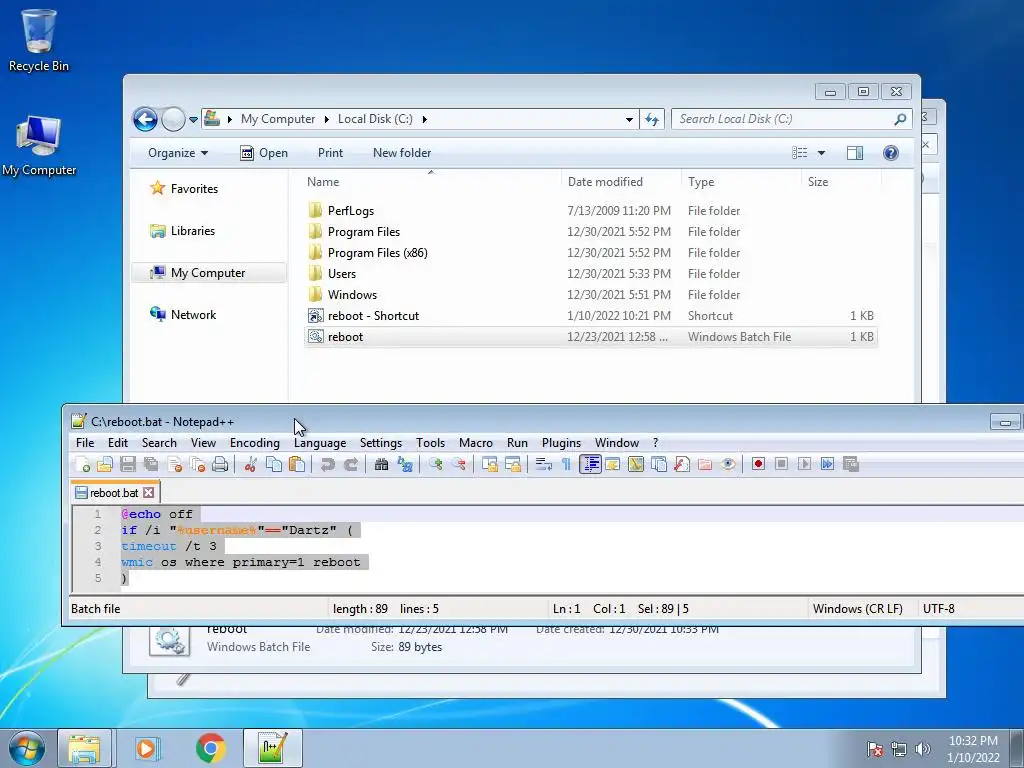Viewport: 1024px width, 768px height.
Task: Click New folder in Explorer toolbar
Action: tap(402, 153)
